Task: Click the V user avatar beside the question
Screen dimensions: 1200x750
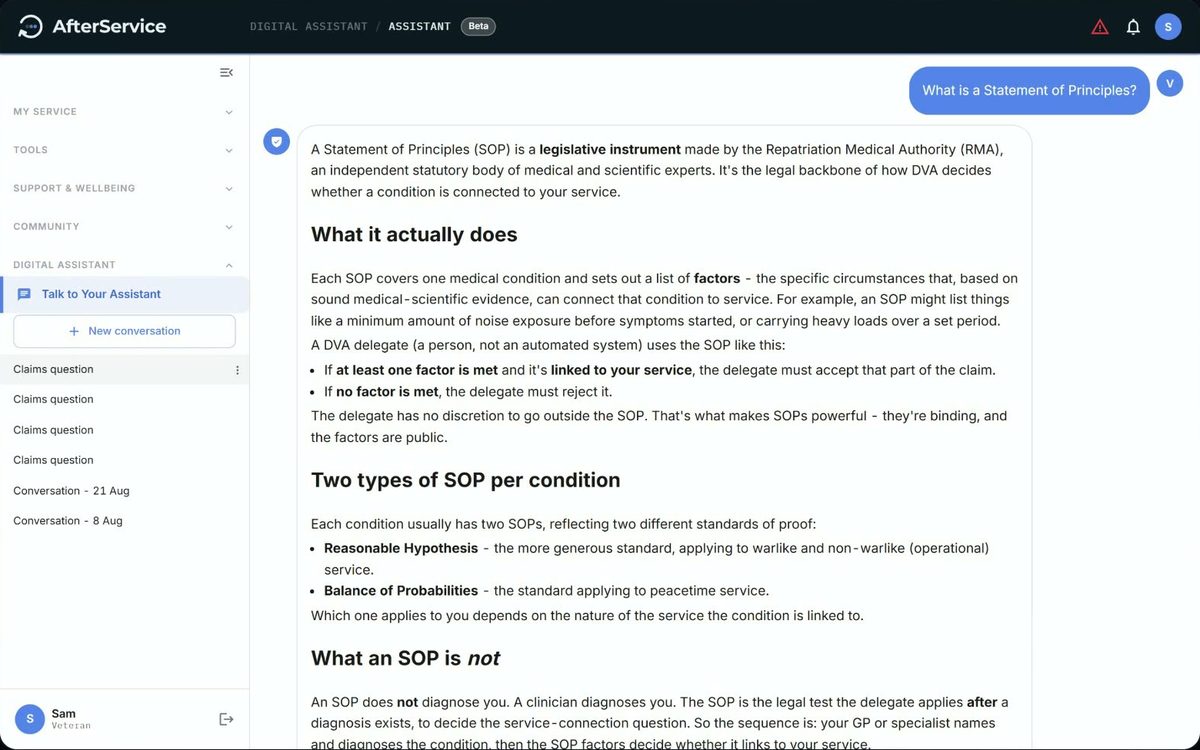Action: [x=1169, y=84]
